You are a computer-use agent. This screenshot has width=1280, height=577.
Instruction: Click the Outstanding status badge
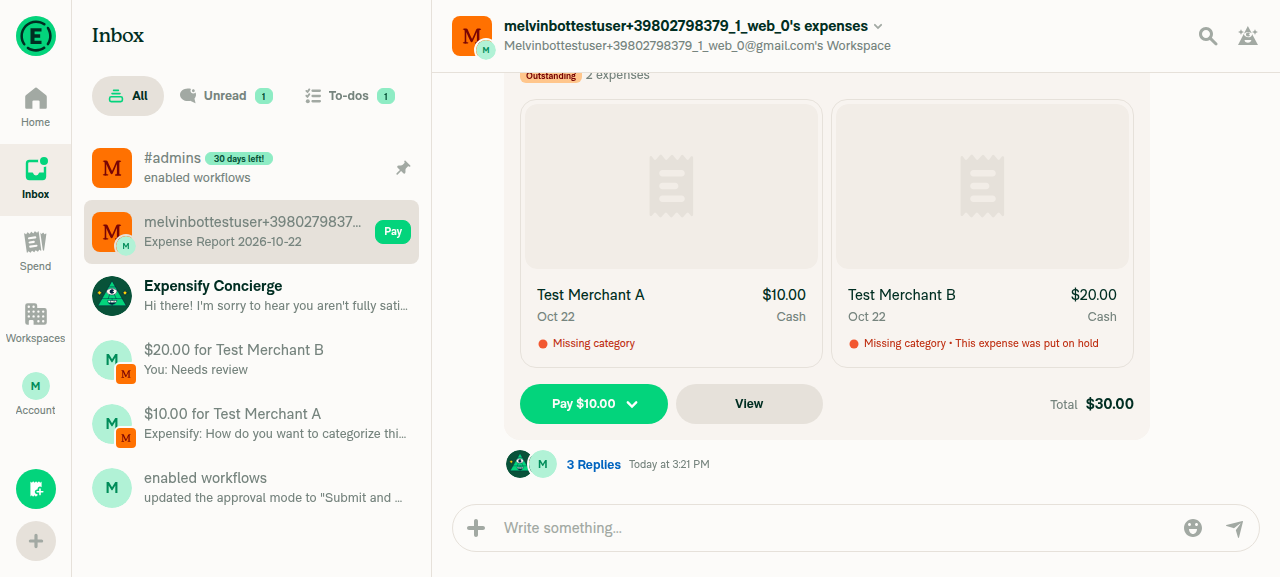(551, 76)
